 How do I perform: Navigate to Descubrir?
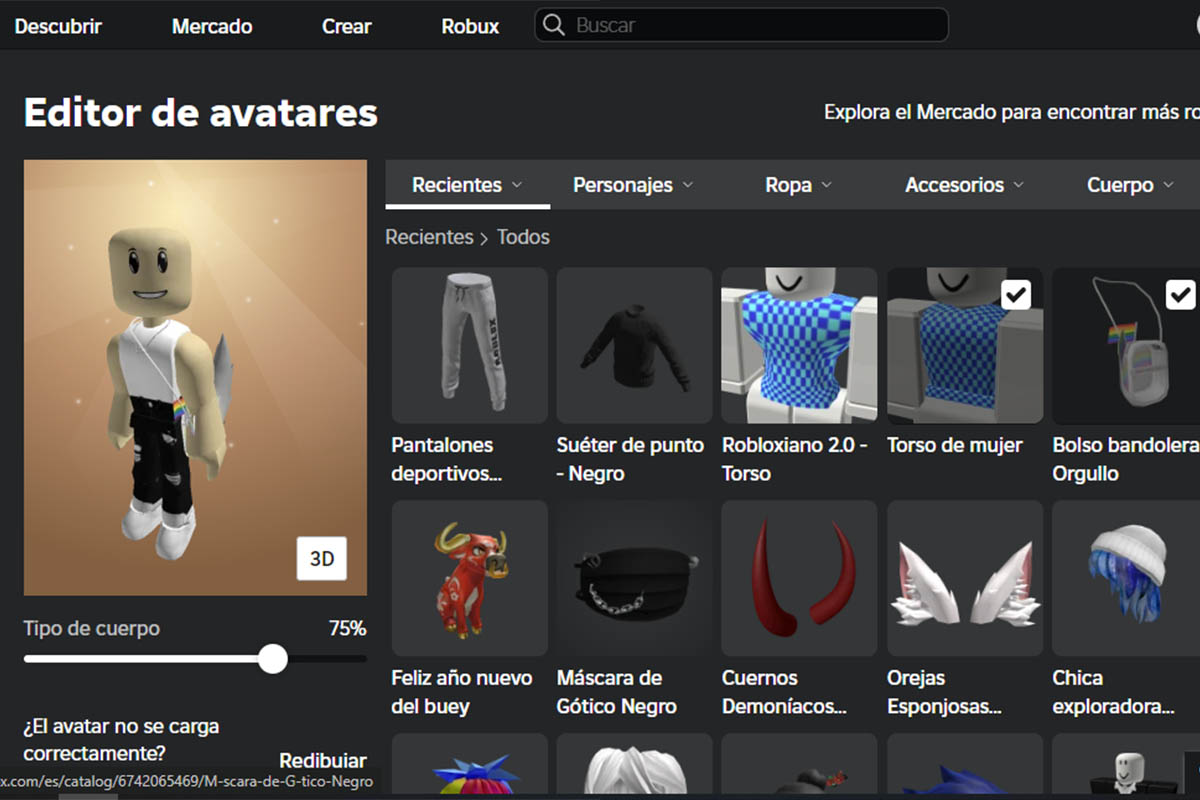tap(57, 26)
